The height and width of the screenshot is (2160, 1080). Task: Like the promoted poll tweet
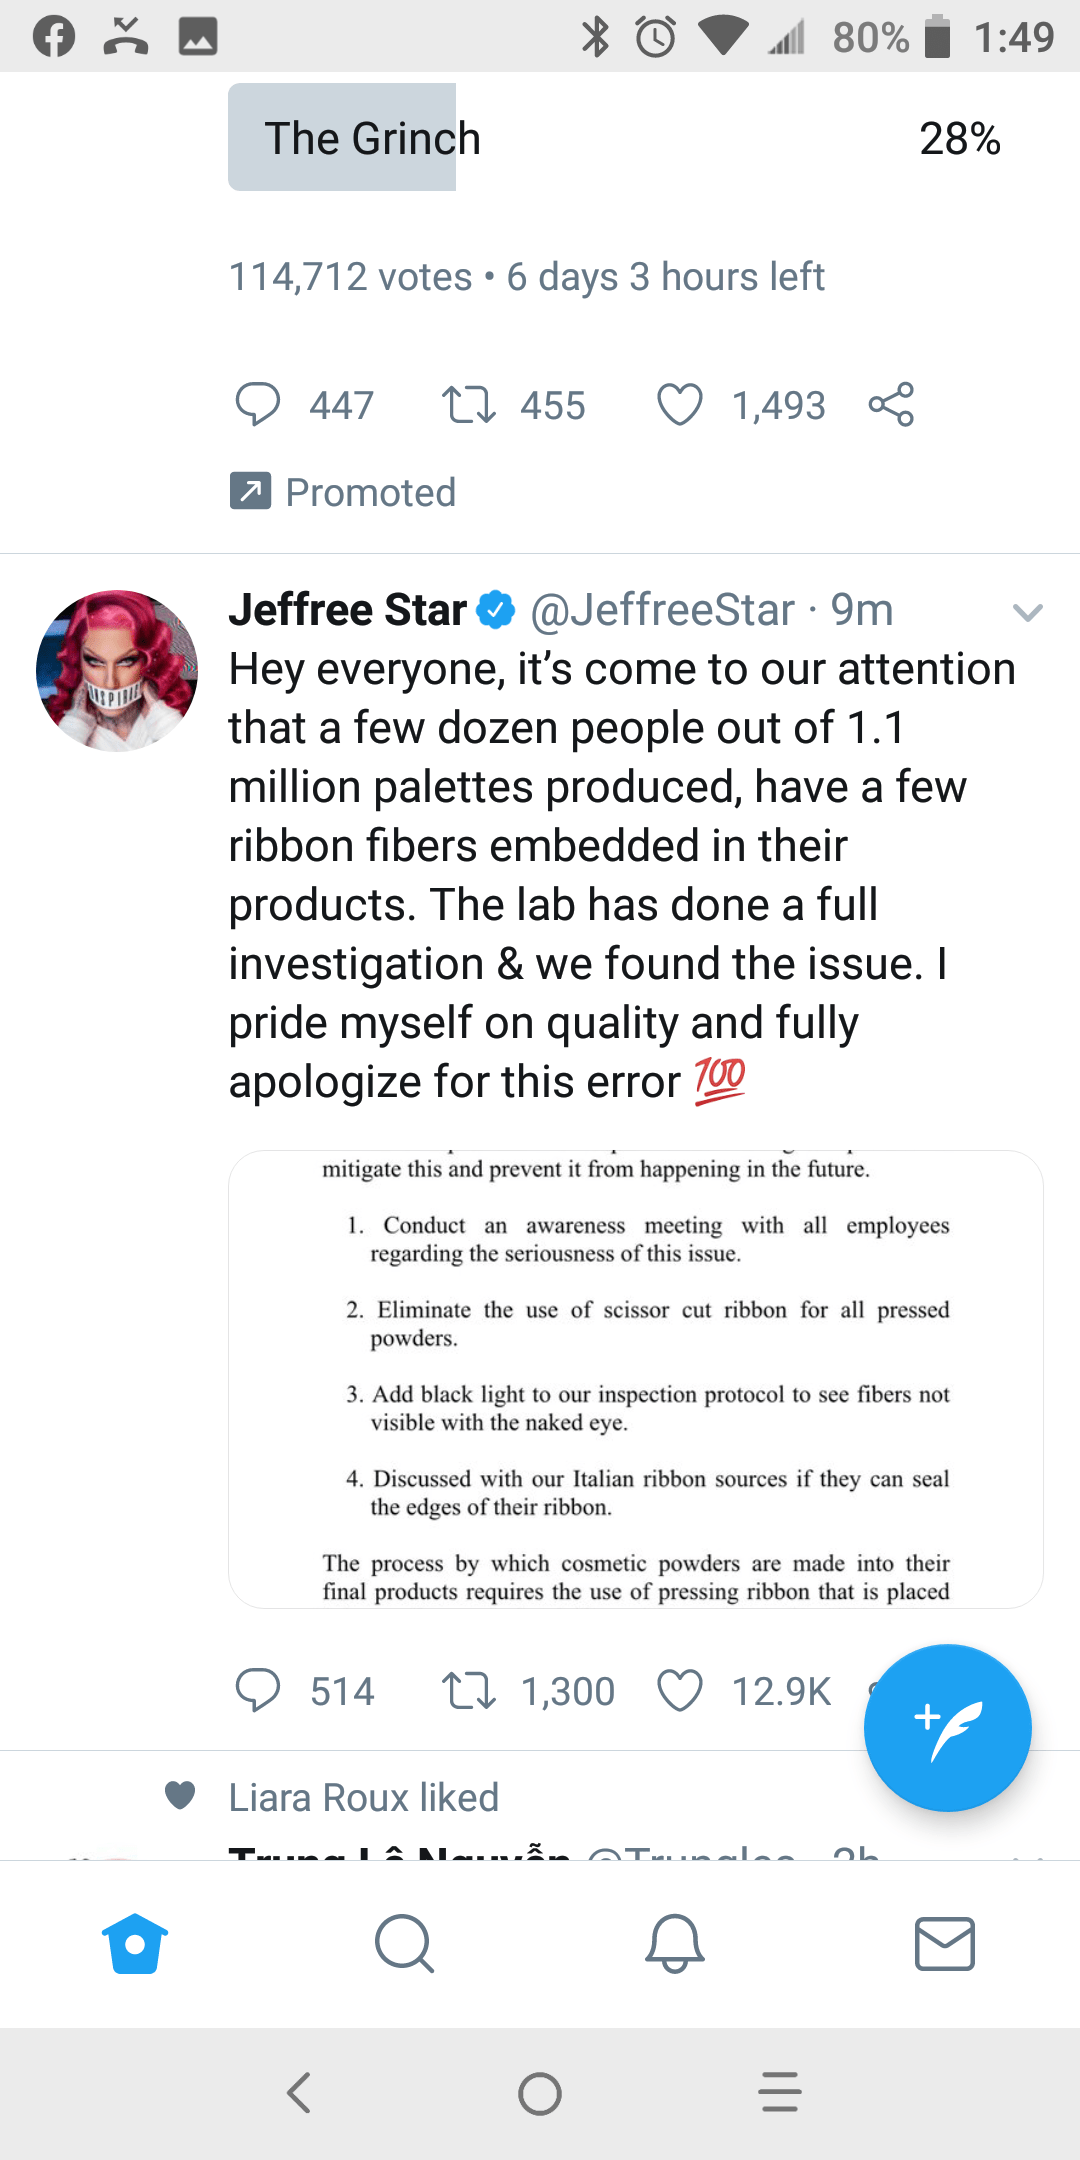[680, 405]
